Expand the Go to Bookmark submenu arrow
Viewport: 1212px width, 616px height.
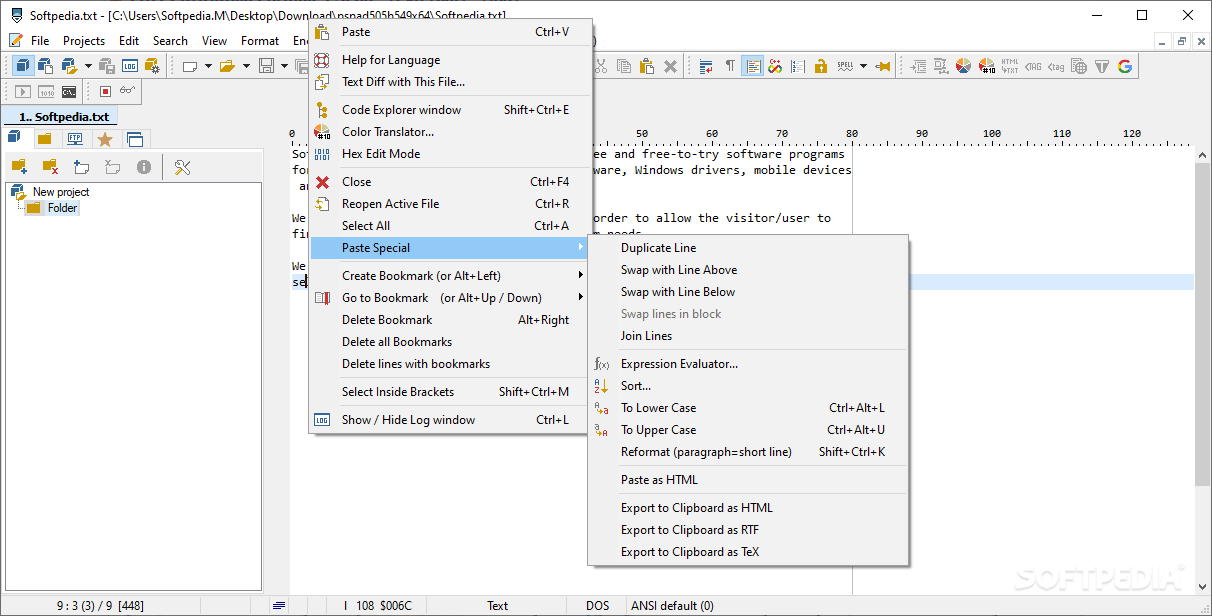pos(580,298)
